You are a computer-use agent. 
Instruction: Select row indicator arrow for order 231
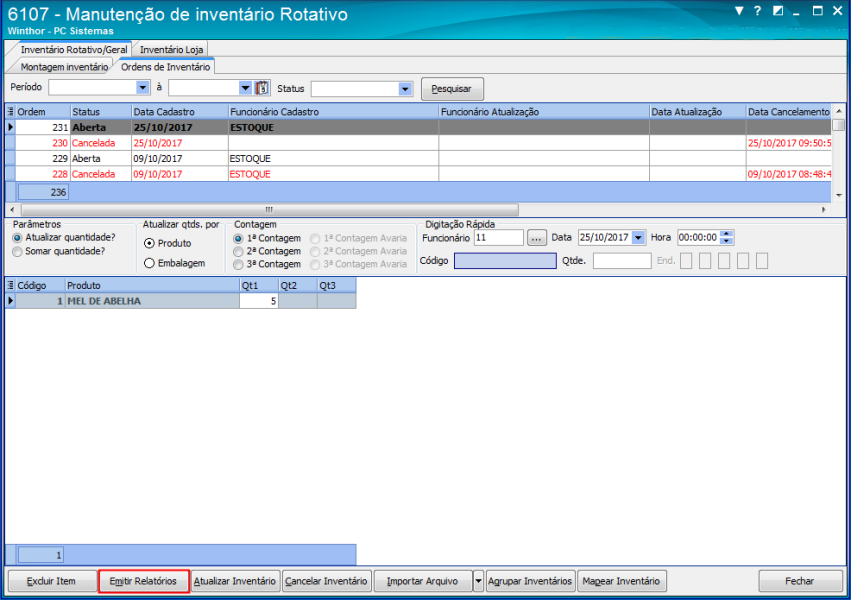(10, 127)
